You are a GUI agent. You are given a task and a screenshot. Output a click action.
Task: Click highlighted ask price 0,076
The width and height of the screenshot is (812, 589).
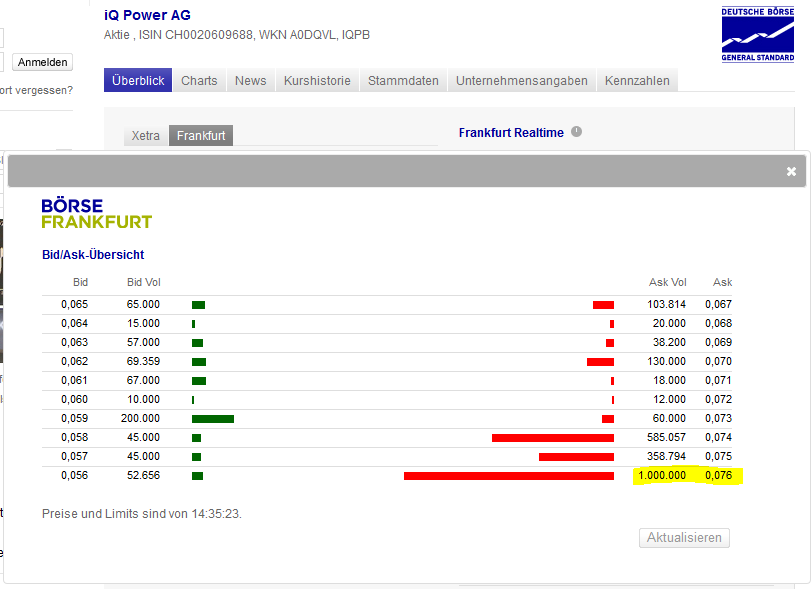coord(719,475)
